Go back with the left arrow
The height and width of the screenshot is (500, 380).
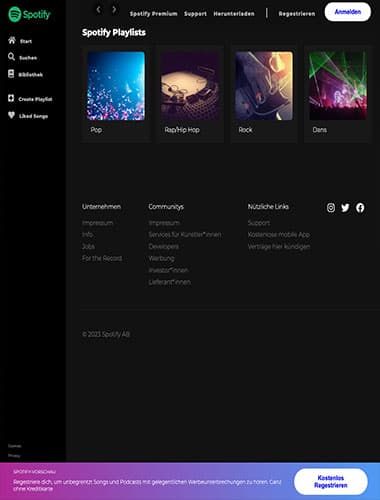pos(98,10)
